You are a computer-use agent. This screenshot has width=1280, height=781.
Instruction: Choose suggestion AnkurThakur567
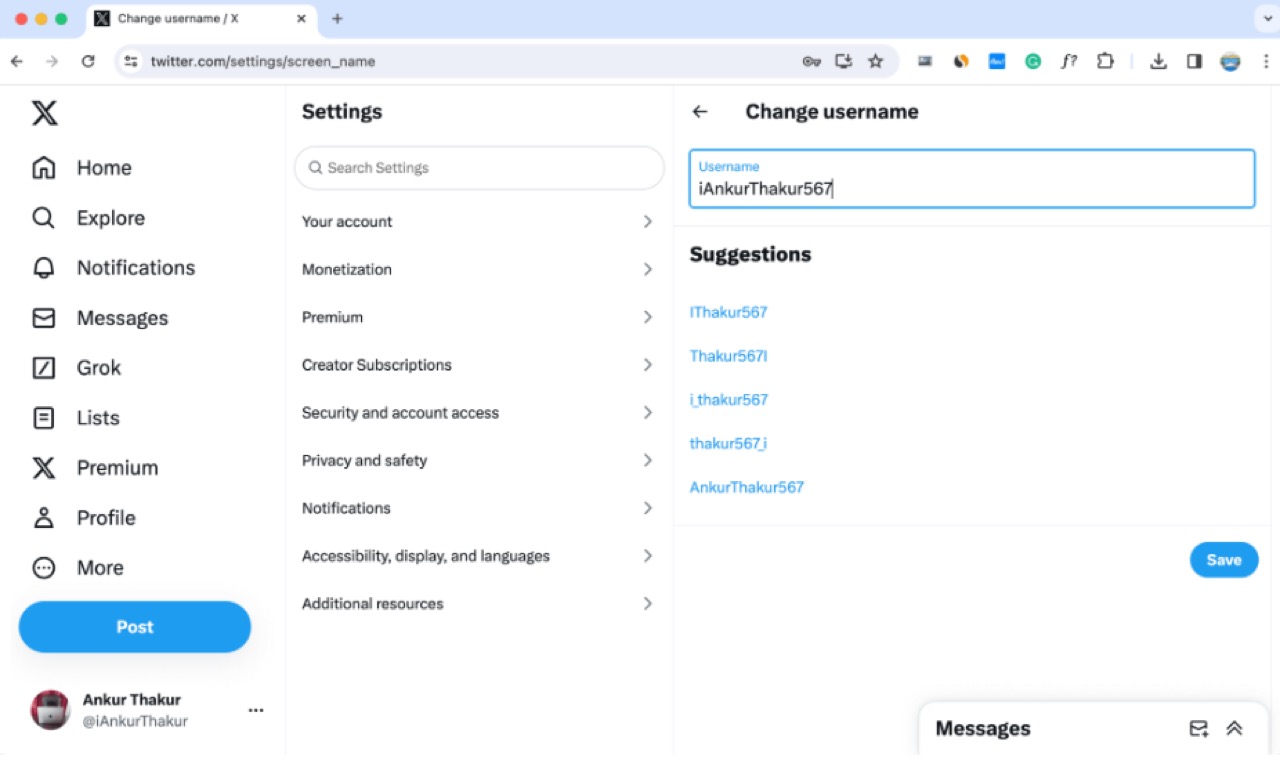747,487
